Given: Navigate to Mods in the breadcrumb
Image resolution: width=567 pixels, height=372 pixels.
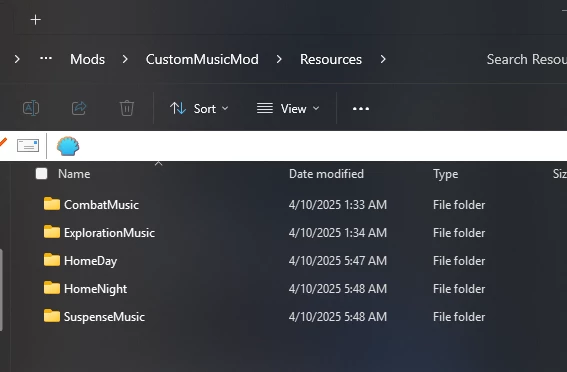Looking at the screenshot, I should coord(88,59).
